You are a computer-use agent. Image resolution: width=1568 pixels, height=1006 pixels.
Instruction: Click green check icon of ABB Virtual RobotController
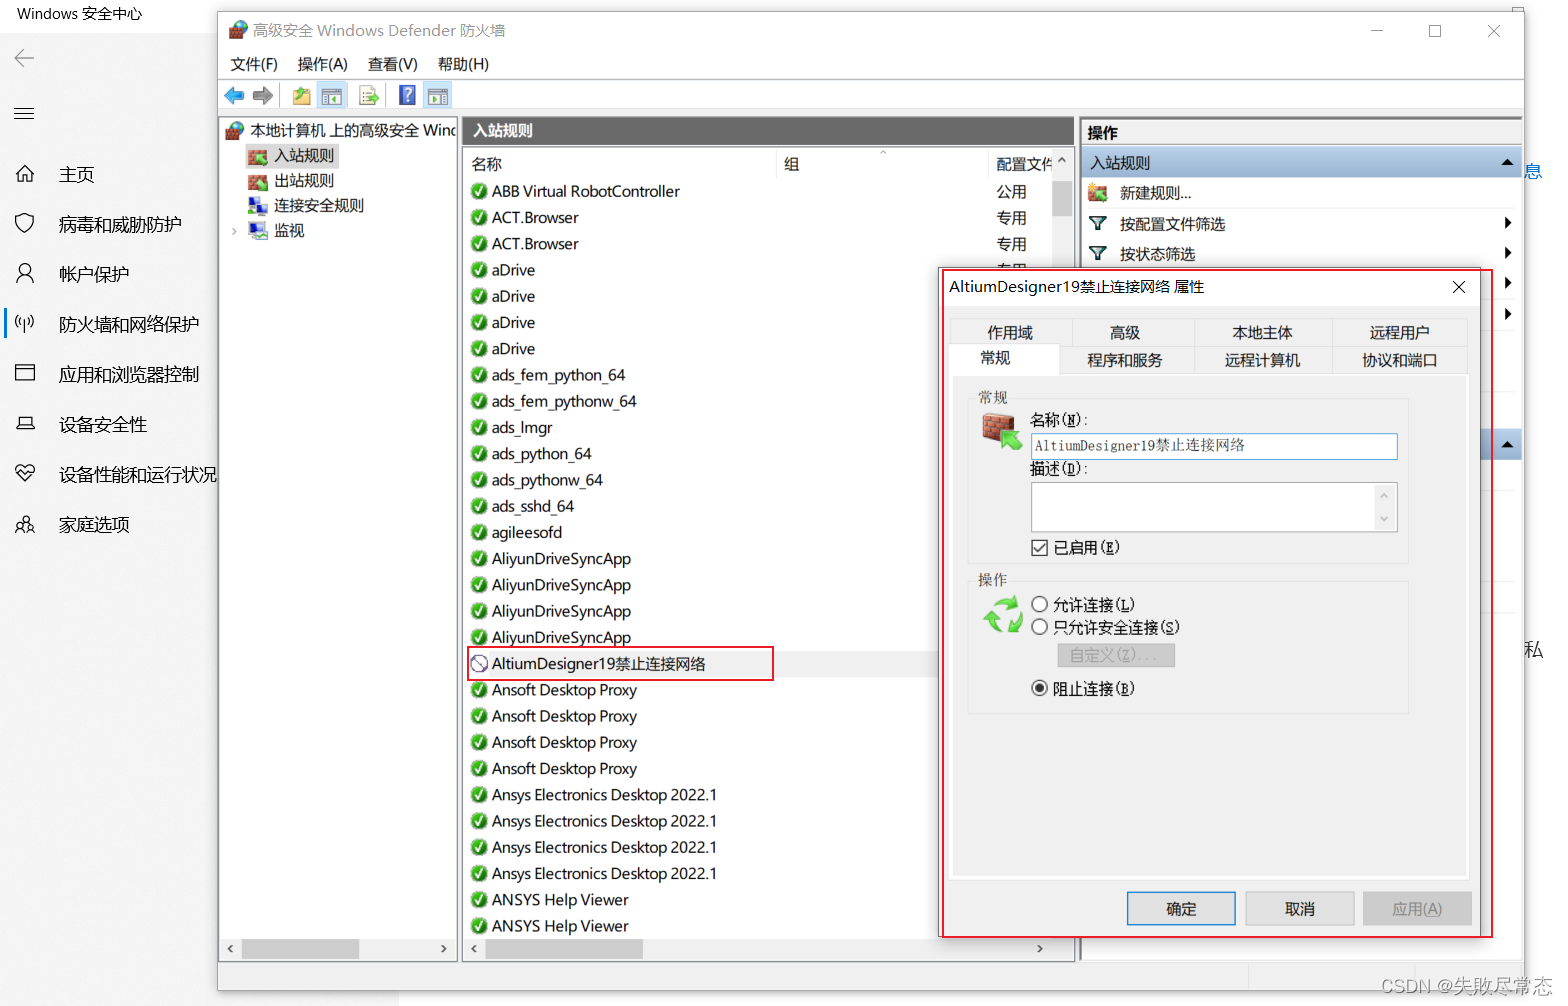point(479,191)
